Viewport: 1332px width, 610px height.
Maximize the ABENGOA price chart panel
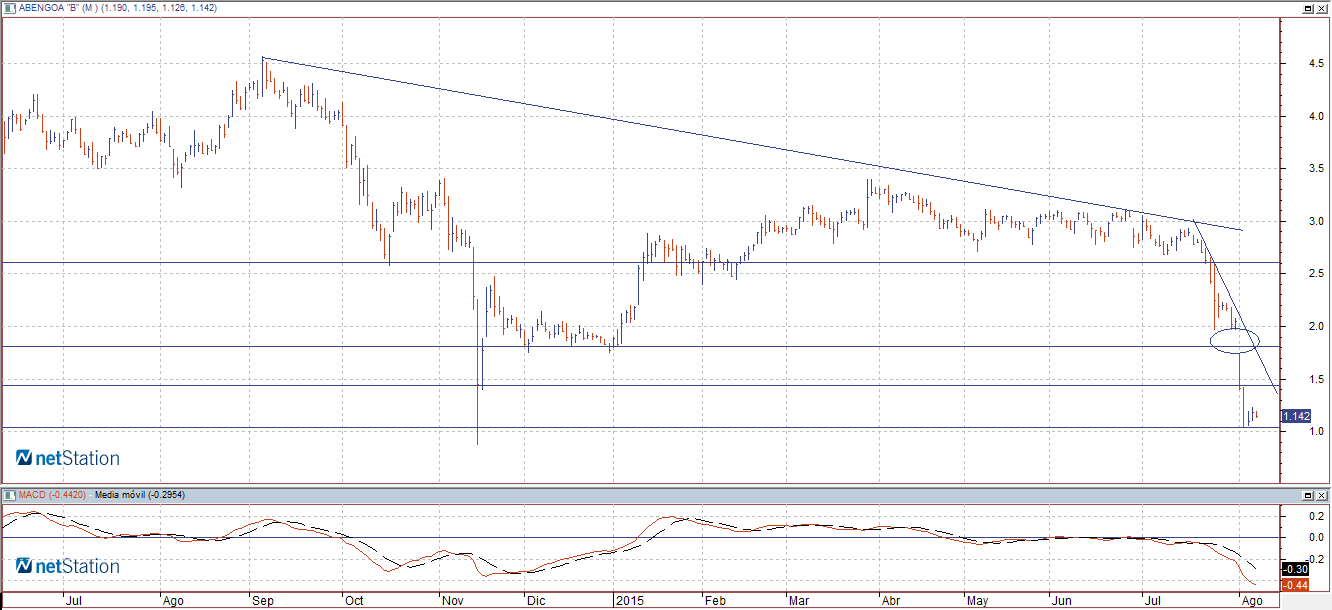tap(1307, 8)
